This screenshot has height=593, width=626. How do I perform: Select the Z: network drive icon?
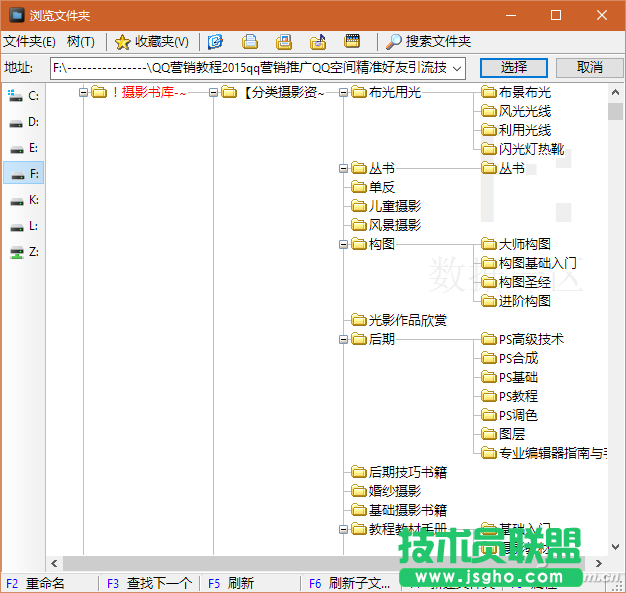(22, 252)
